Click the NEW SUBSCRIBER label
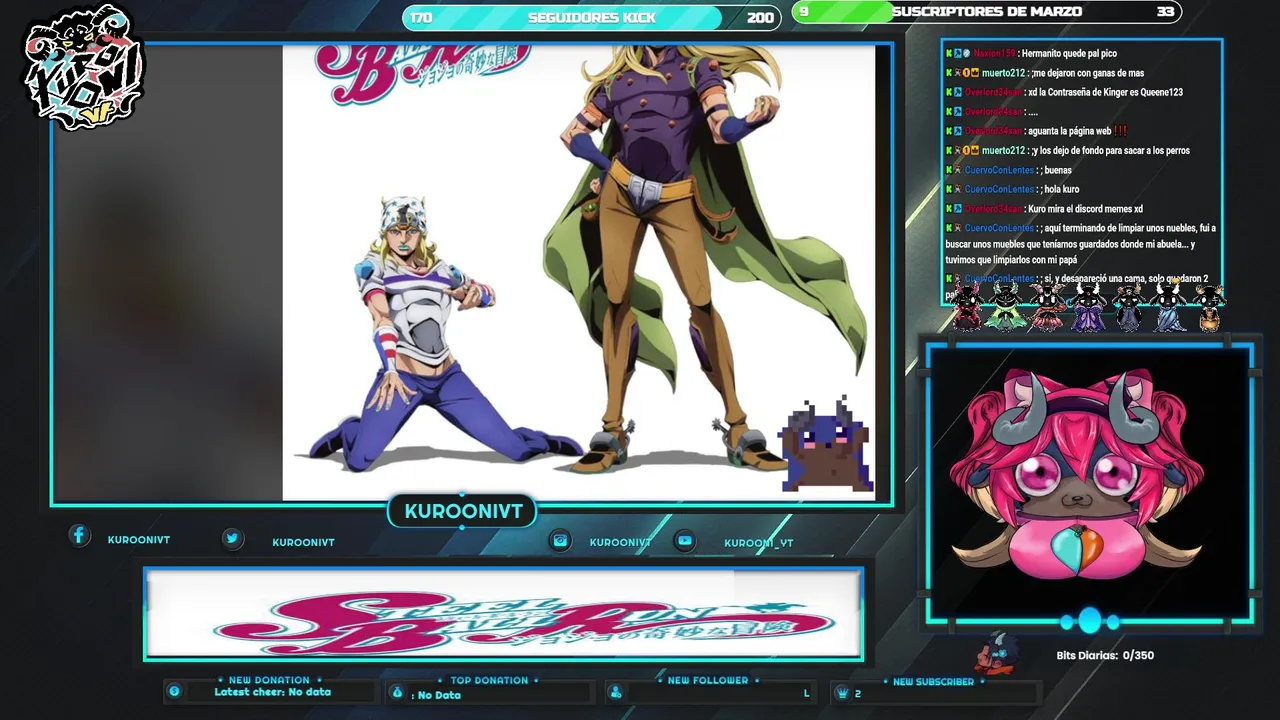Viewport: 1280px width, 720px height. pos(933,682)
